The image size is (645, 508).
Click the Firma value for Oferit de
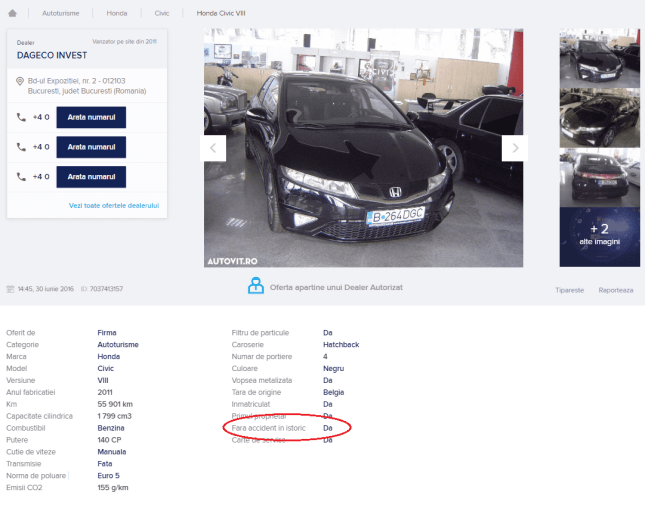coord(107,333)
